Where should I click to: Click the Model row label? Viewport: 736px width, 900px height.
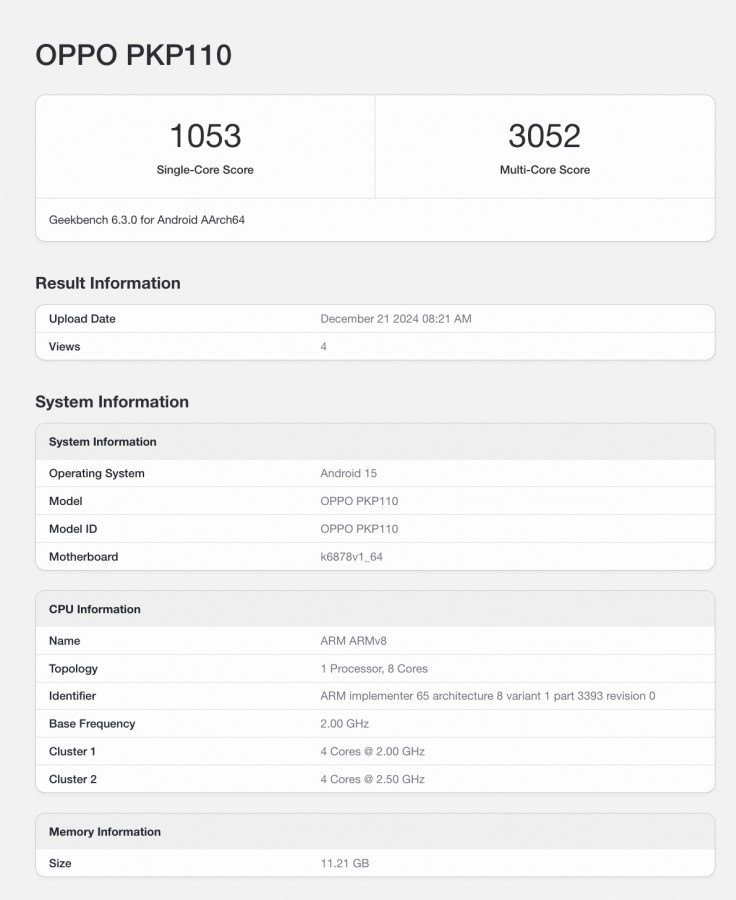(65, 501)
